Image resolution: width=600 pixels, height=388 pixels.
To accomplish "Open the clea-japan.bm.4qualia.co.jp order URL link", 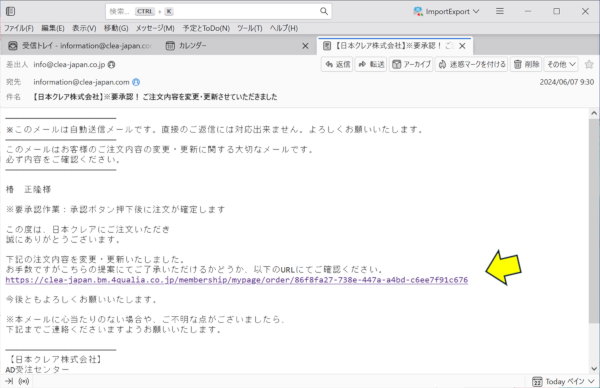I will pyautogui.click(x=236, y=280).
